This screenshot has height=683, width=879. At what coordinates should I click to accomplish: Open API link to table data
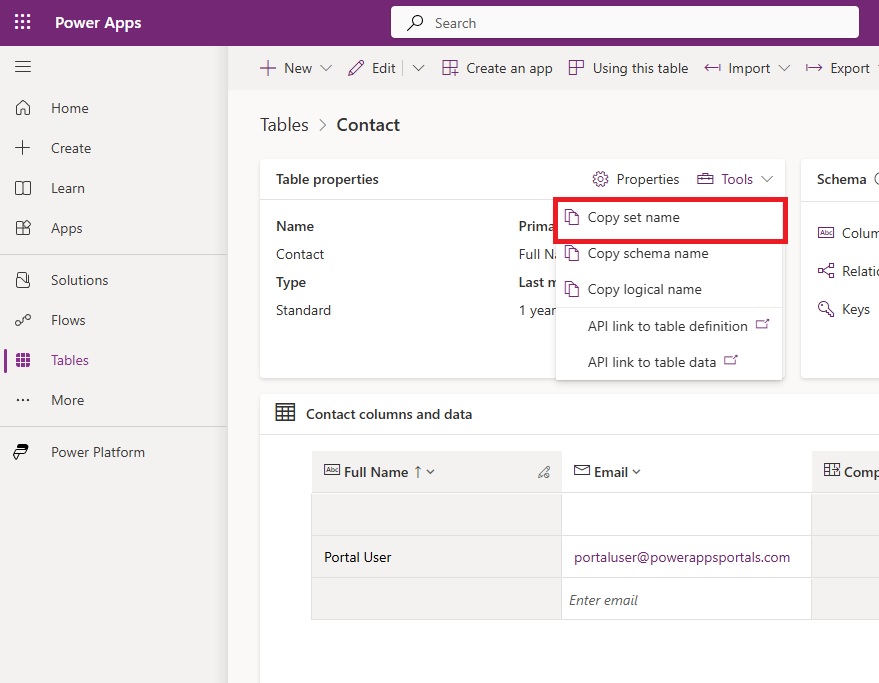pyautogui.click(x=669, y=362)
